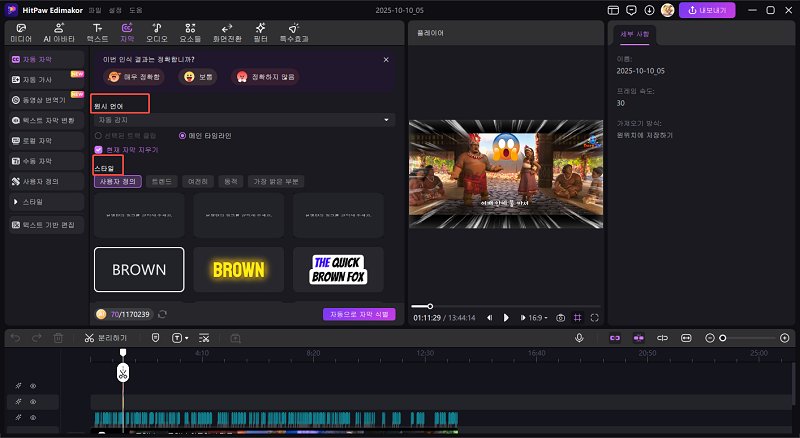Toggle visibility eye on the top track
This screenshot has height=438, width=800.
tap(32, 385)
